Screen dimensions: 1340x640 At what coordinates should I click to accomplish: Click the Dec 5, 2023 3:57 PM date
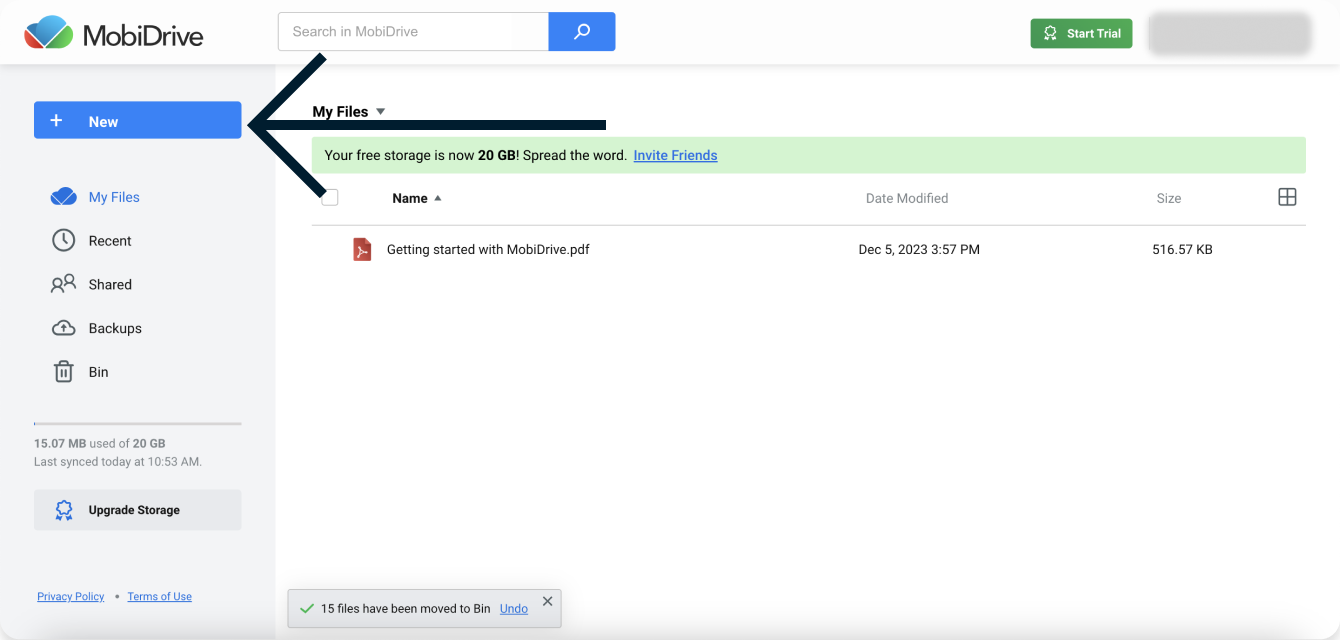pos(919,249)
